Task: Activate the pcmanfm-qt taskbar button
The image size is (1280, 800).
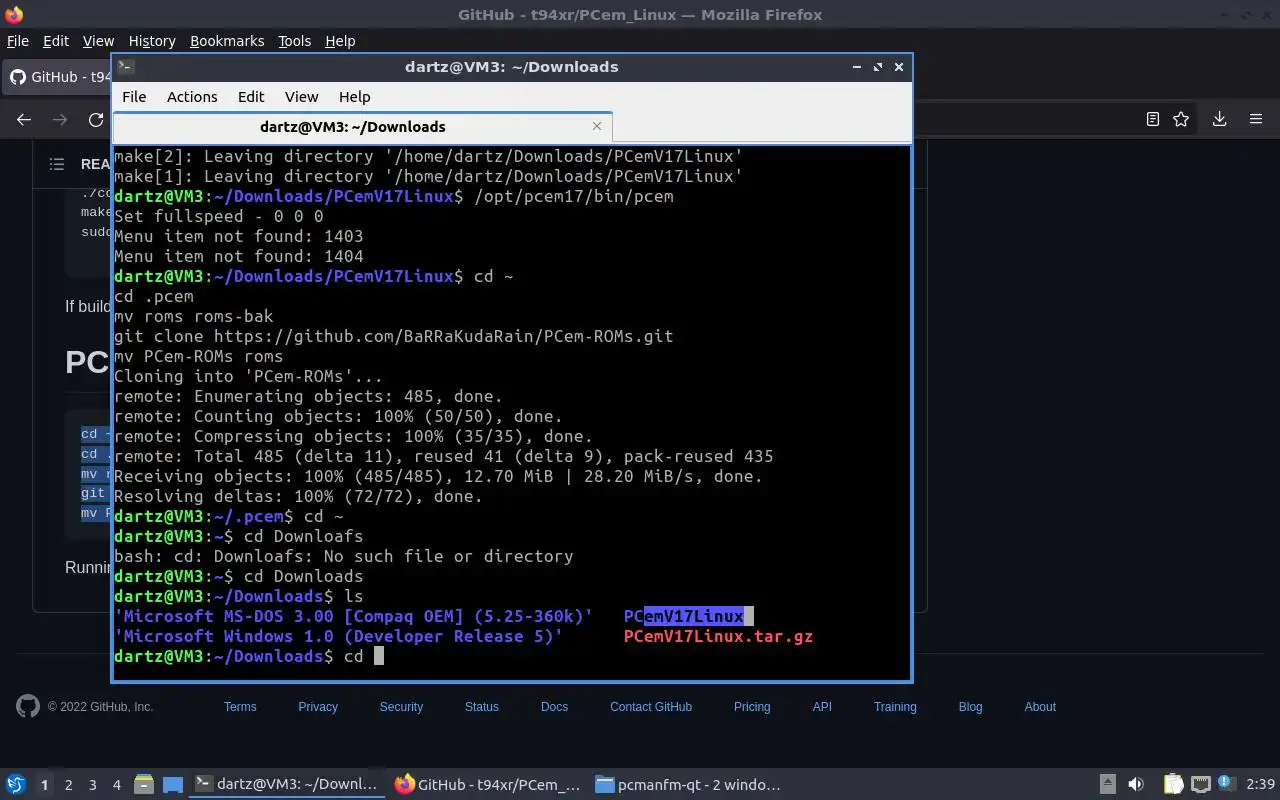Action: [688, 785]
